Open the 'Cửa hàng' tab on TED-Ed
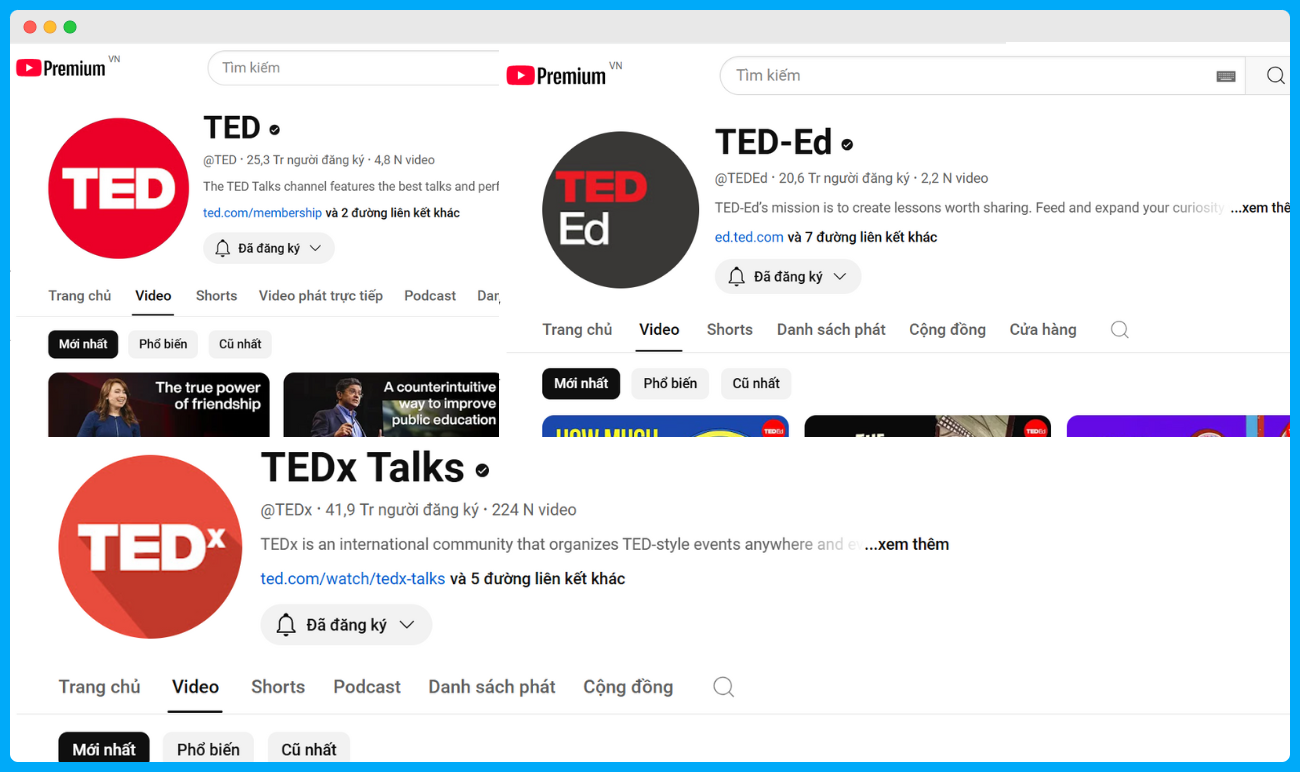 pos(1043,330)
